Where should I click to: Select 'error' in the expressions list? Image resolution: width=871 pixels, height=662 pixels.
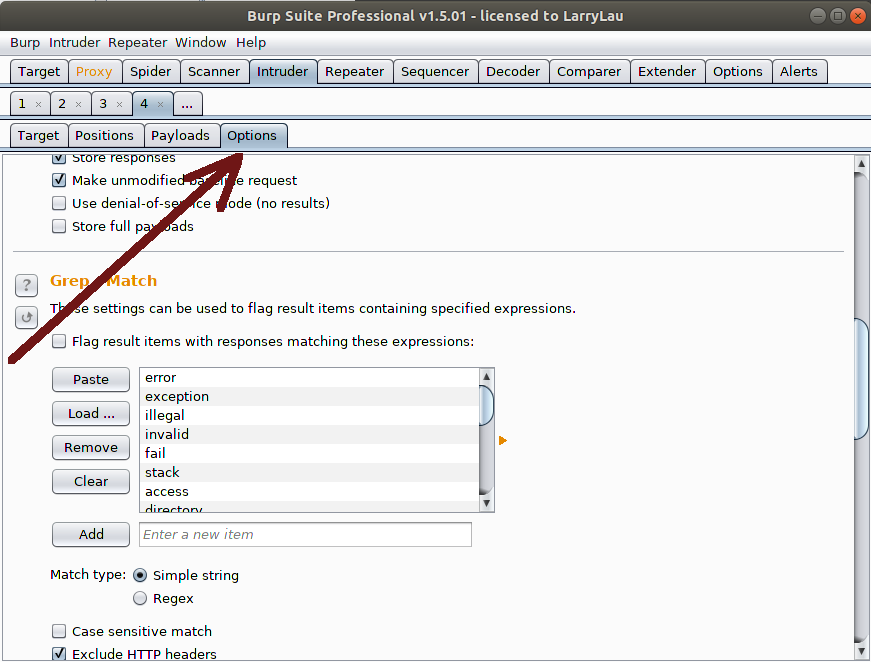[309, 378]
